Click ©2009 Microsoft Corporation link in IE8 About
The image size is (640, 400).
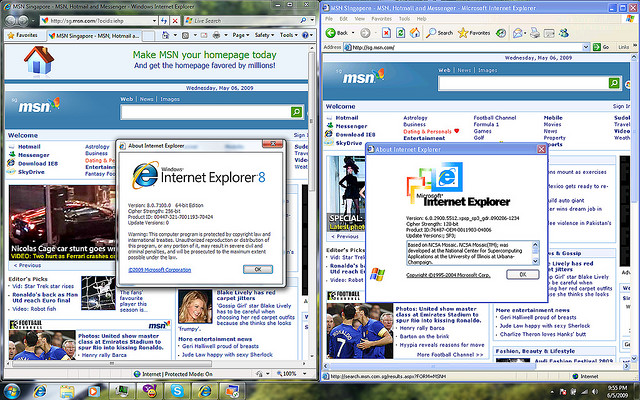[x=160, y=270]
